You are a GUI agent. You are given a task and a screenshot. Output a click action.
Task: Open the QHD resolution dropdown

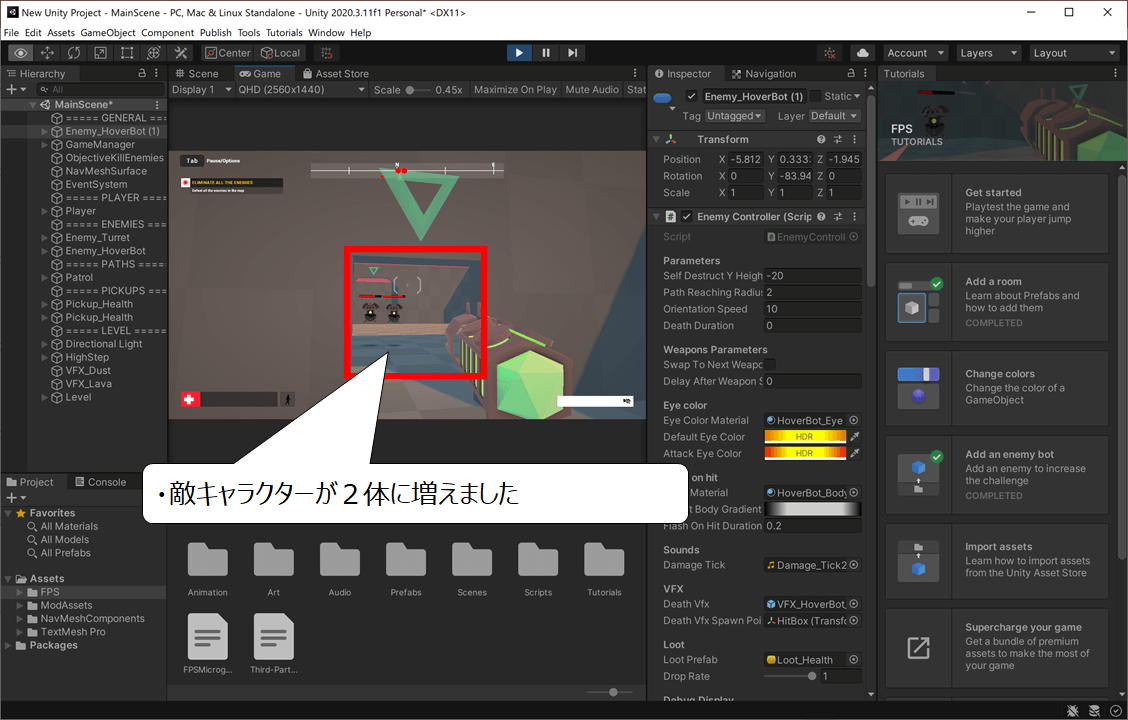pos(302,90)
